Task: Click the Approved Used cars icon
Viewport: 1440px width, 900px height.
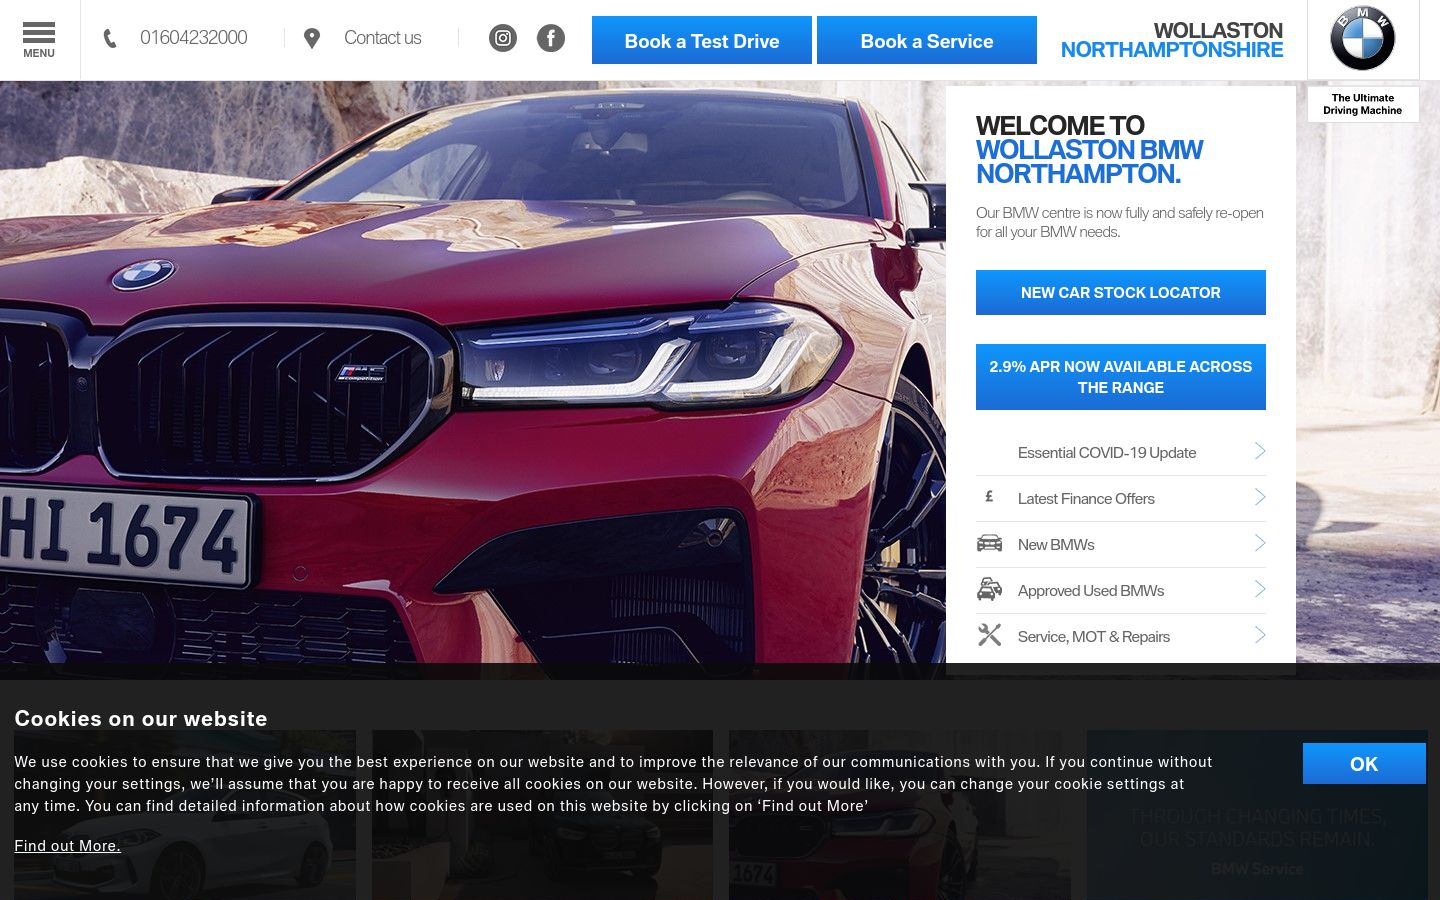Action: pos(989,589)
